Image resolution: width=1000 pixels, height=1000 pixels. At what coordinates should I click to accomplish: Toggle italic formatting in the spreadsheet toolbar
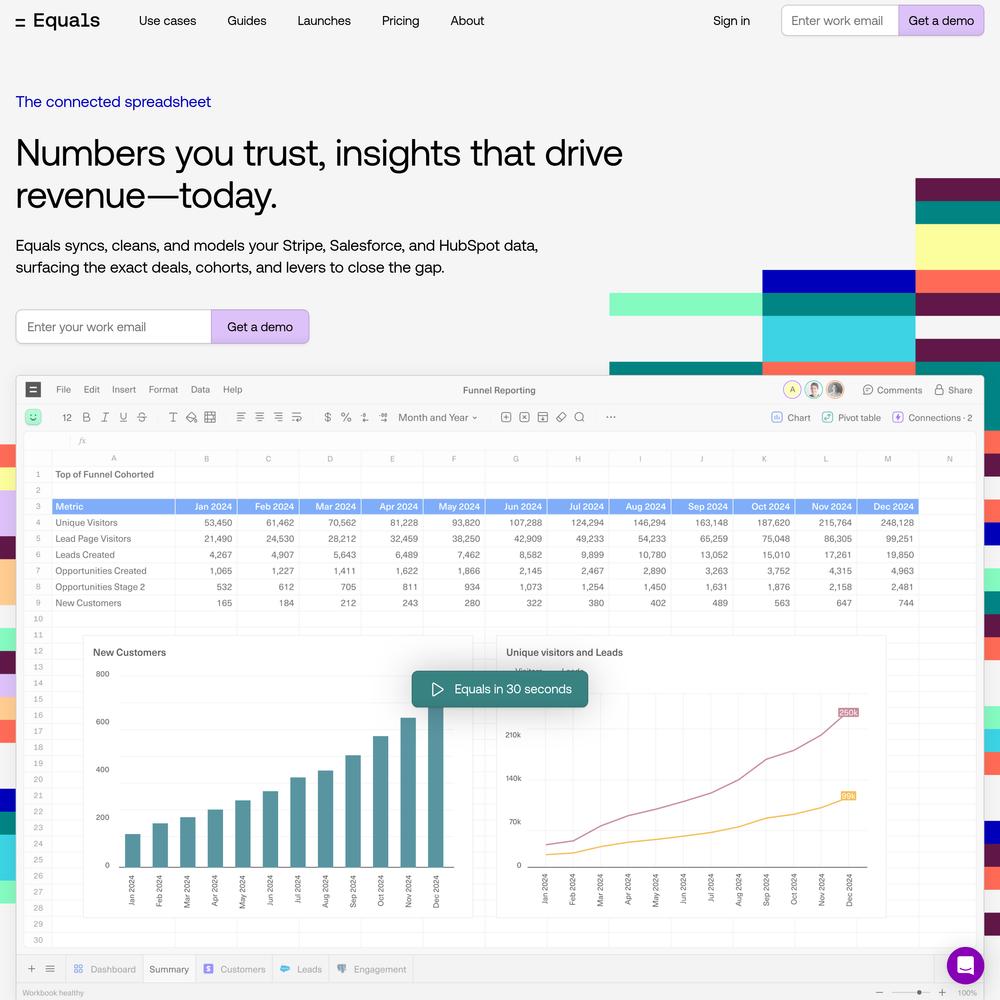pyautogui.click(x=105, y=417)
